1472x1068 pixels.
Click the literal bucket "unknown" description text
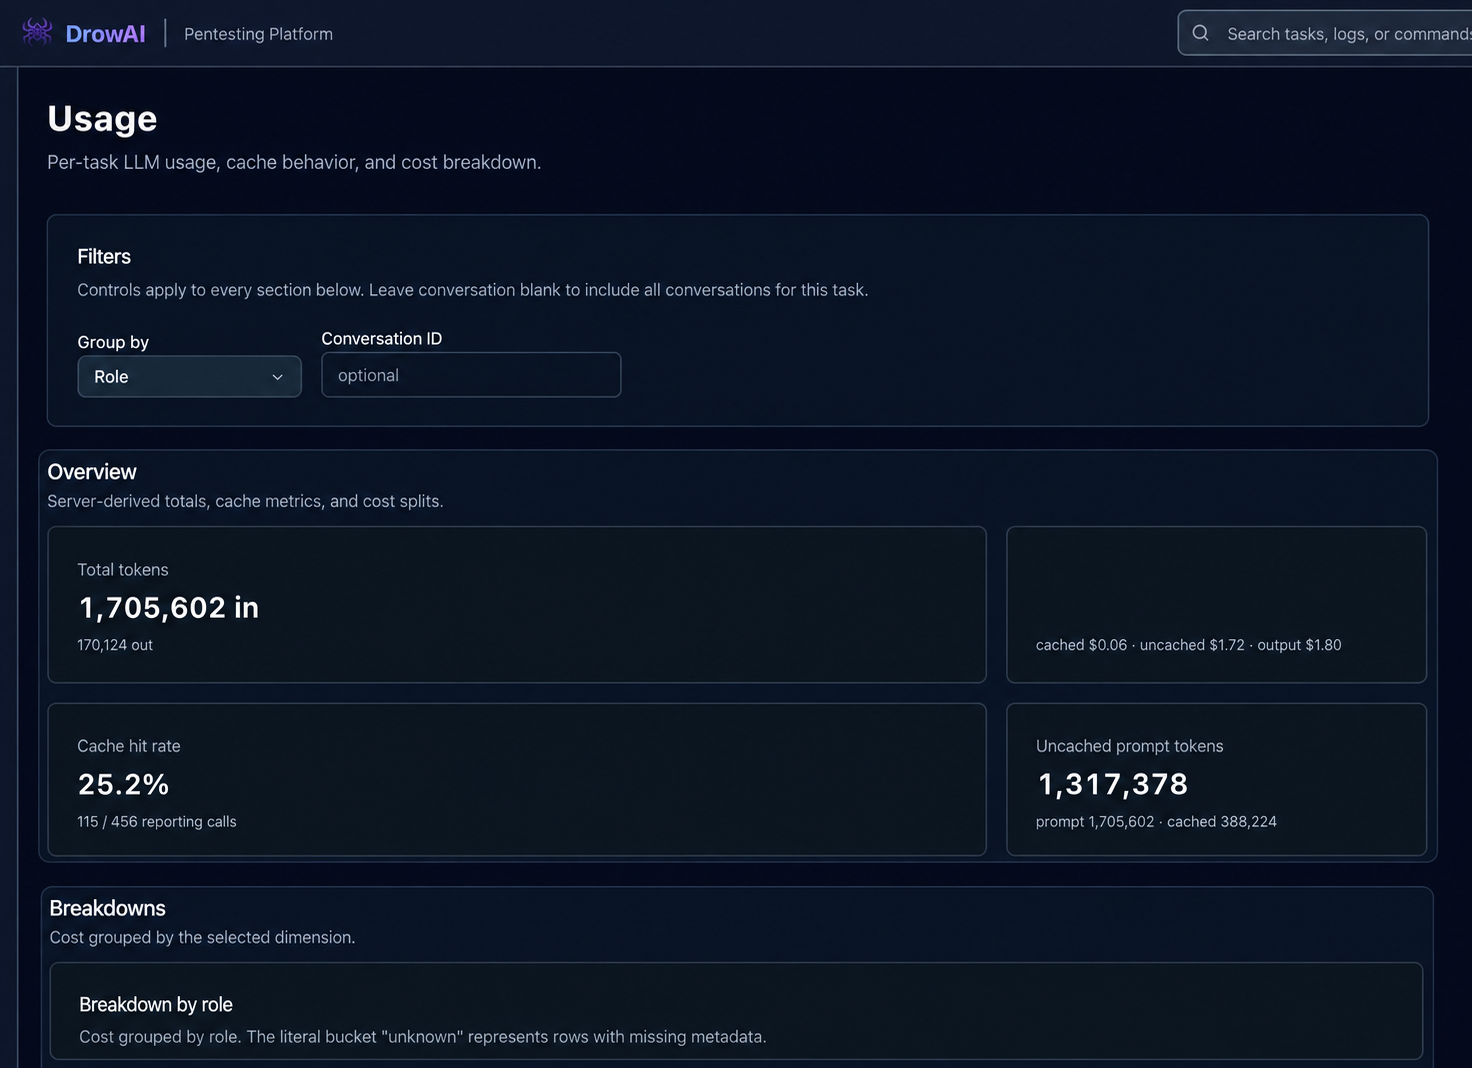(423, 1037)
